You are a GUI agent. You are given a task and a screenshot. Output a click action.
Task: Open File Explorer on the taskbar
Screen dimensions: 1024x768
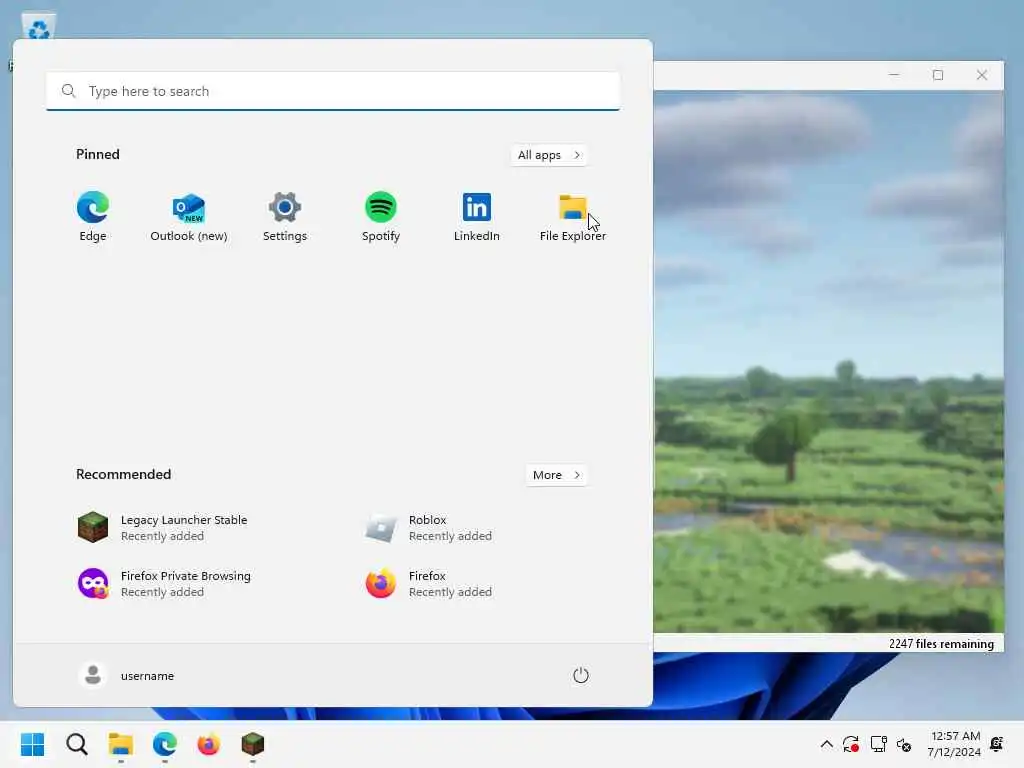click(x=121, y=744)
